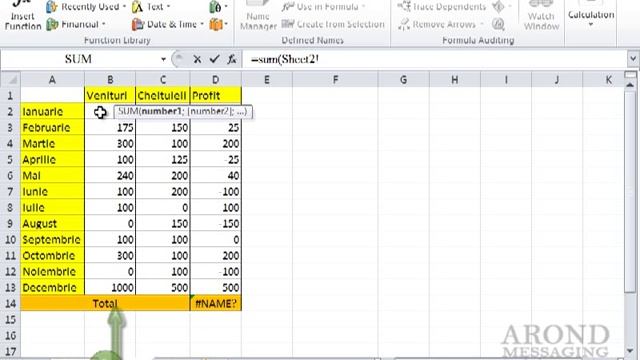The image size is (640, 360).
Task: Click the Profit header cell
Action: (216, 96)
